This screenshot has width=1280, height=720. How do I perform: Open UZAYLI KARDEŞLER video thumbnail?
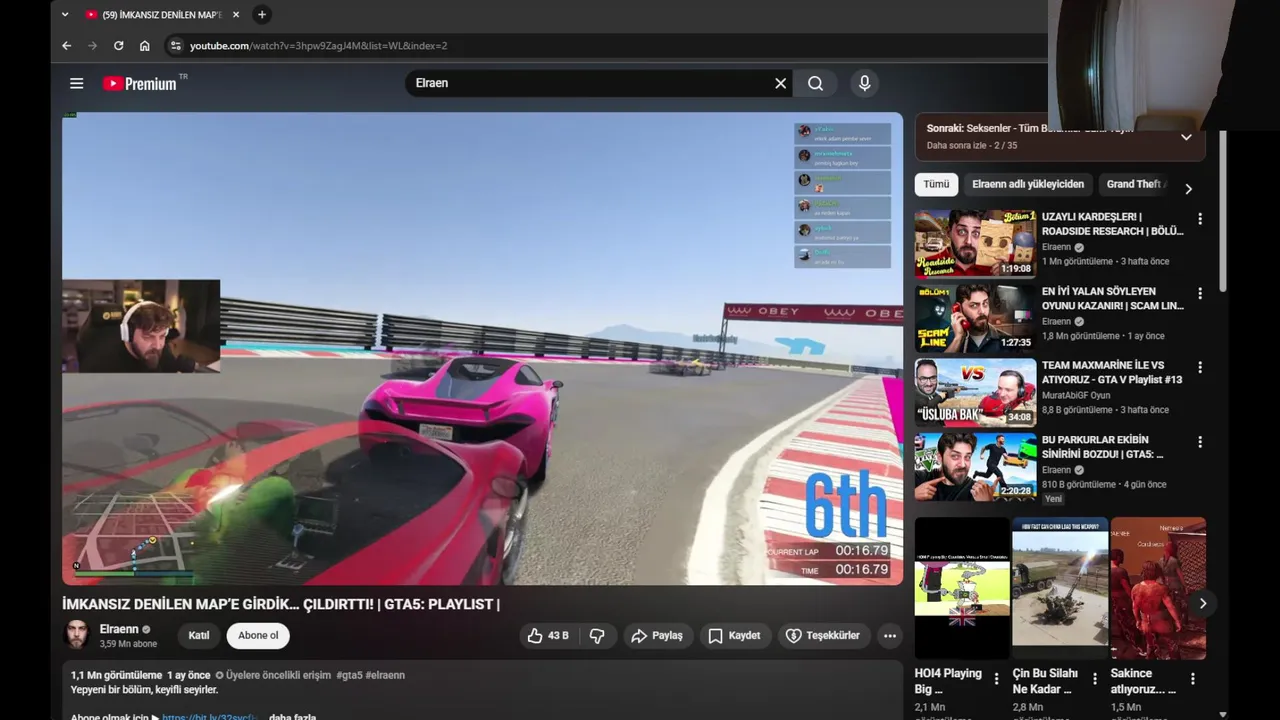[975, 244]
